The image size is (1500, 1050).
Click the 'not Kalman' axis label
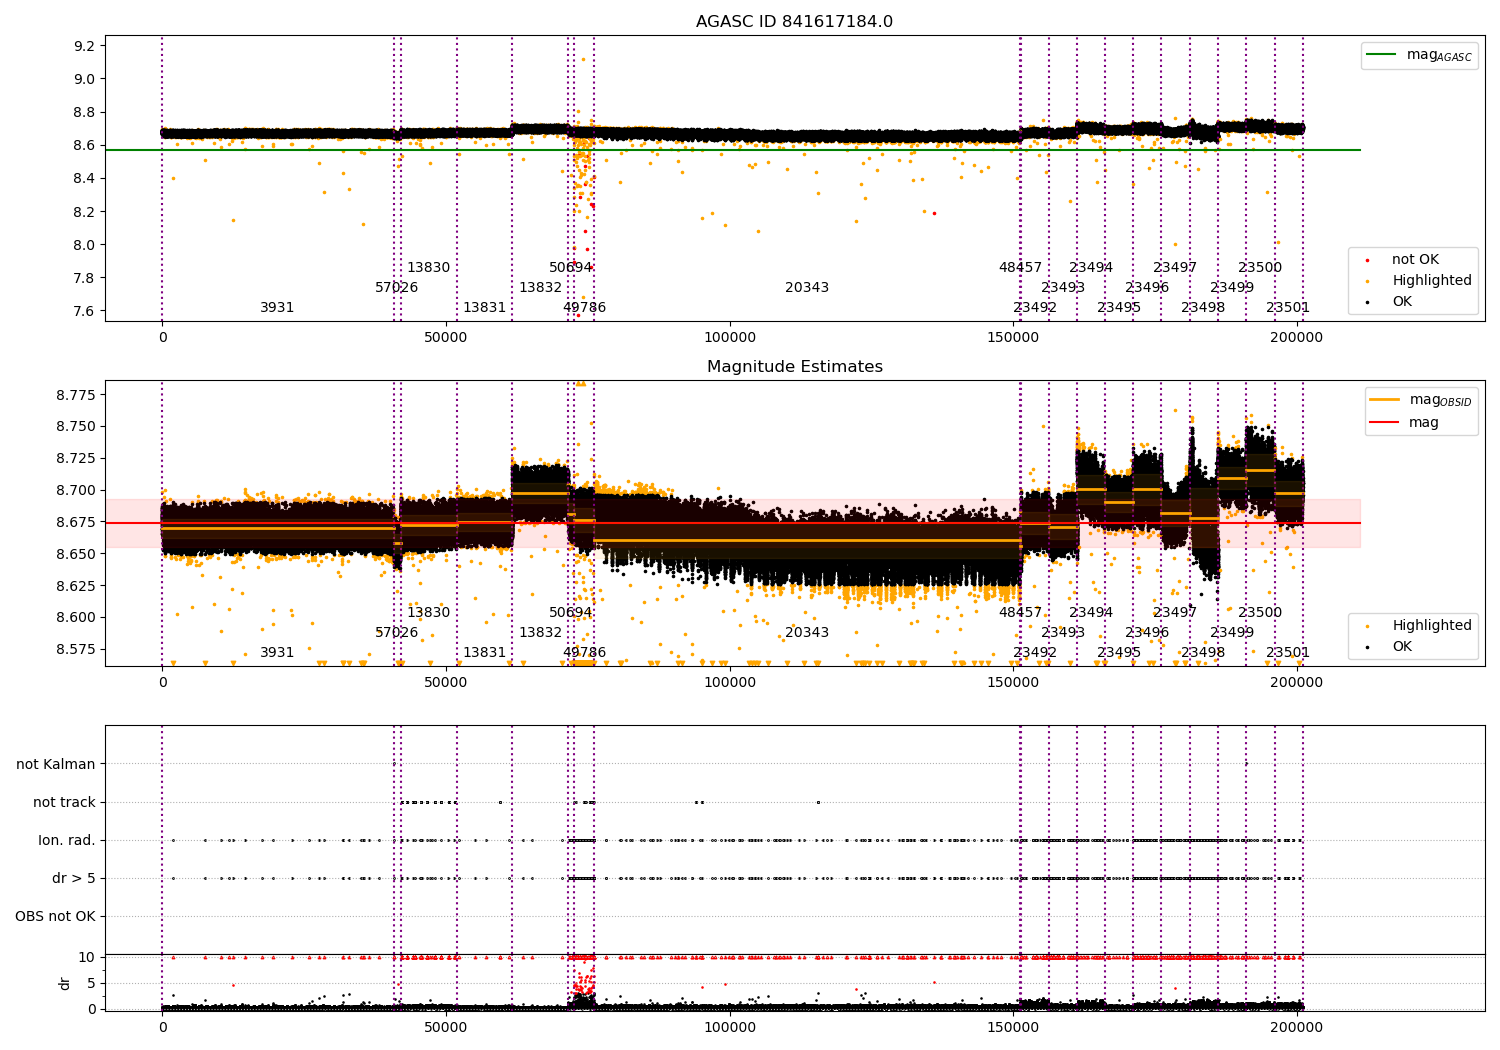coord(56,764)
